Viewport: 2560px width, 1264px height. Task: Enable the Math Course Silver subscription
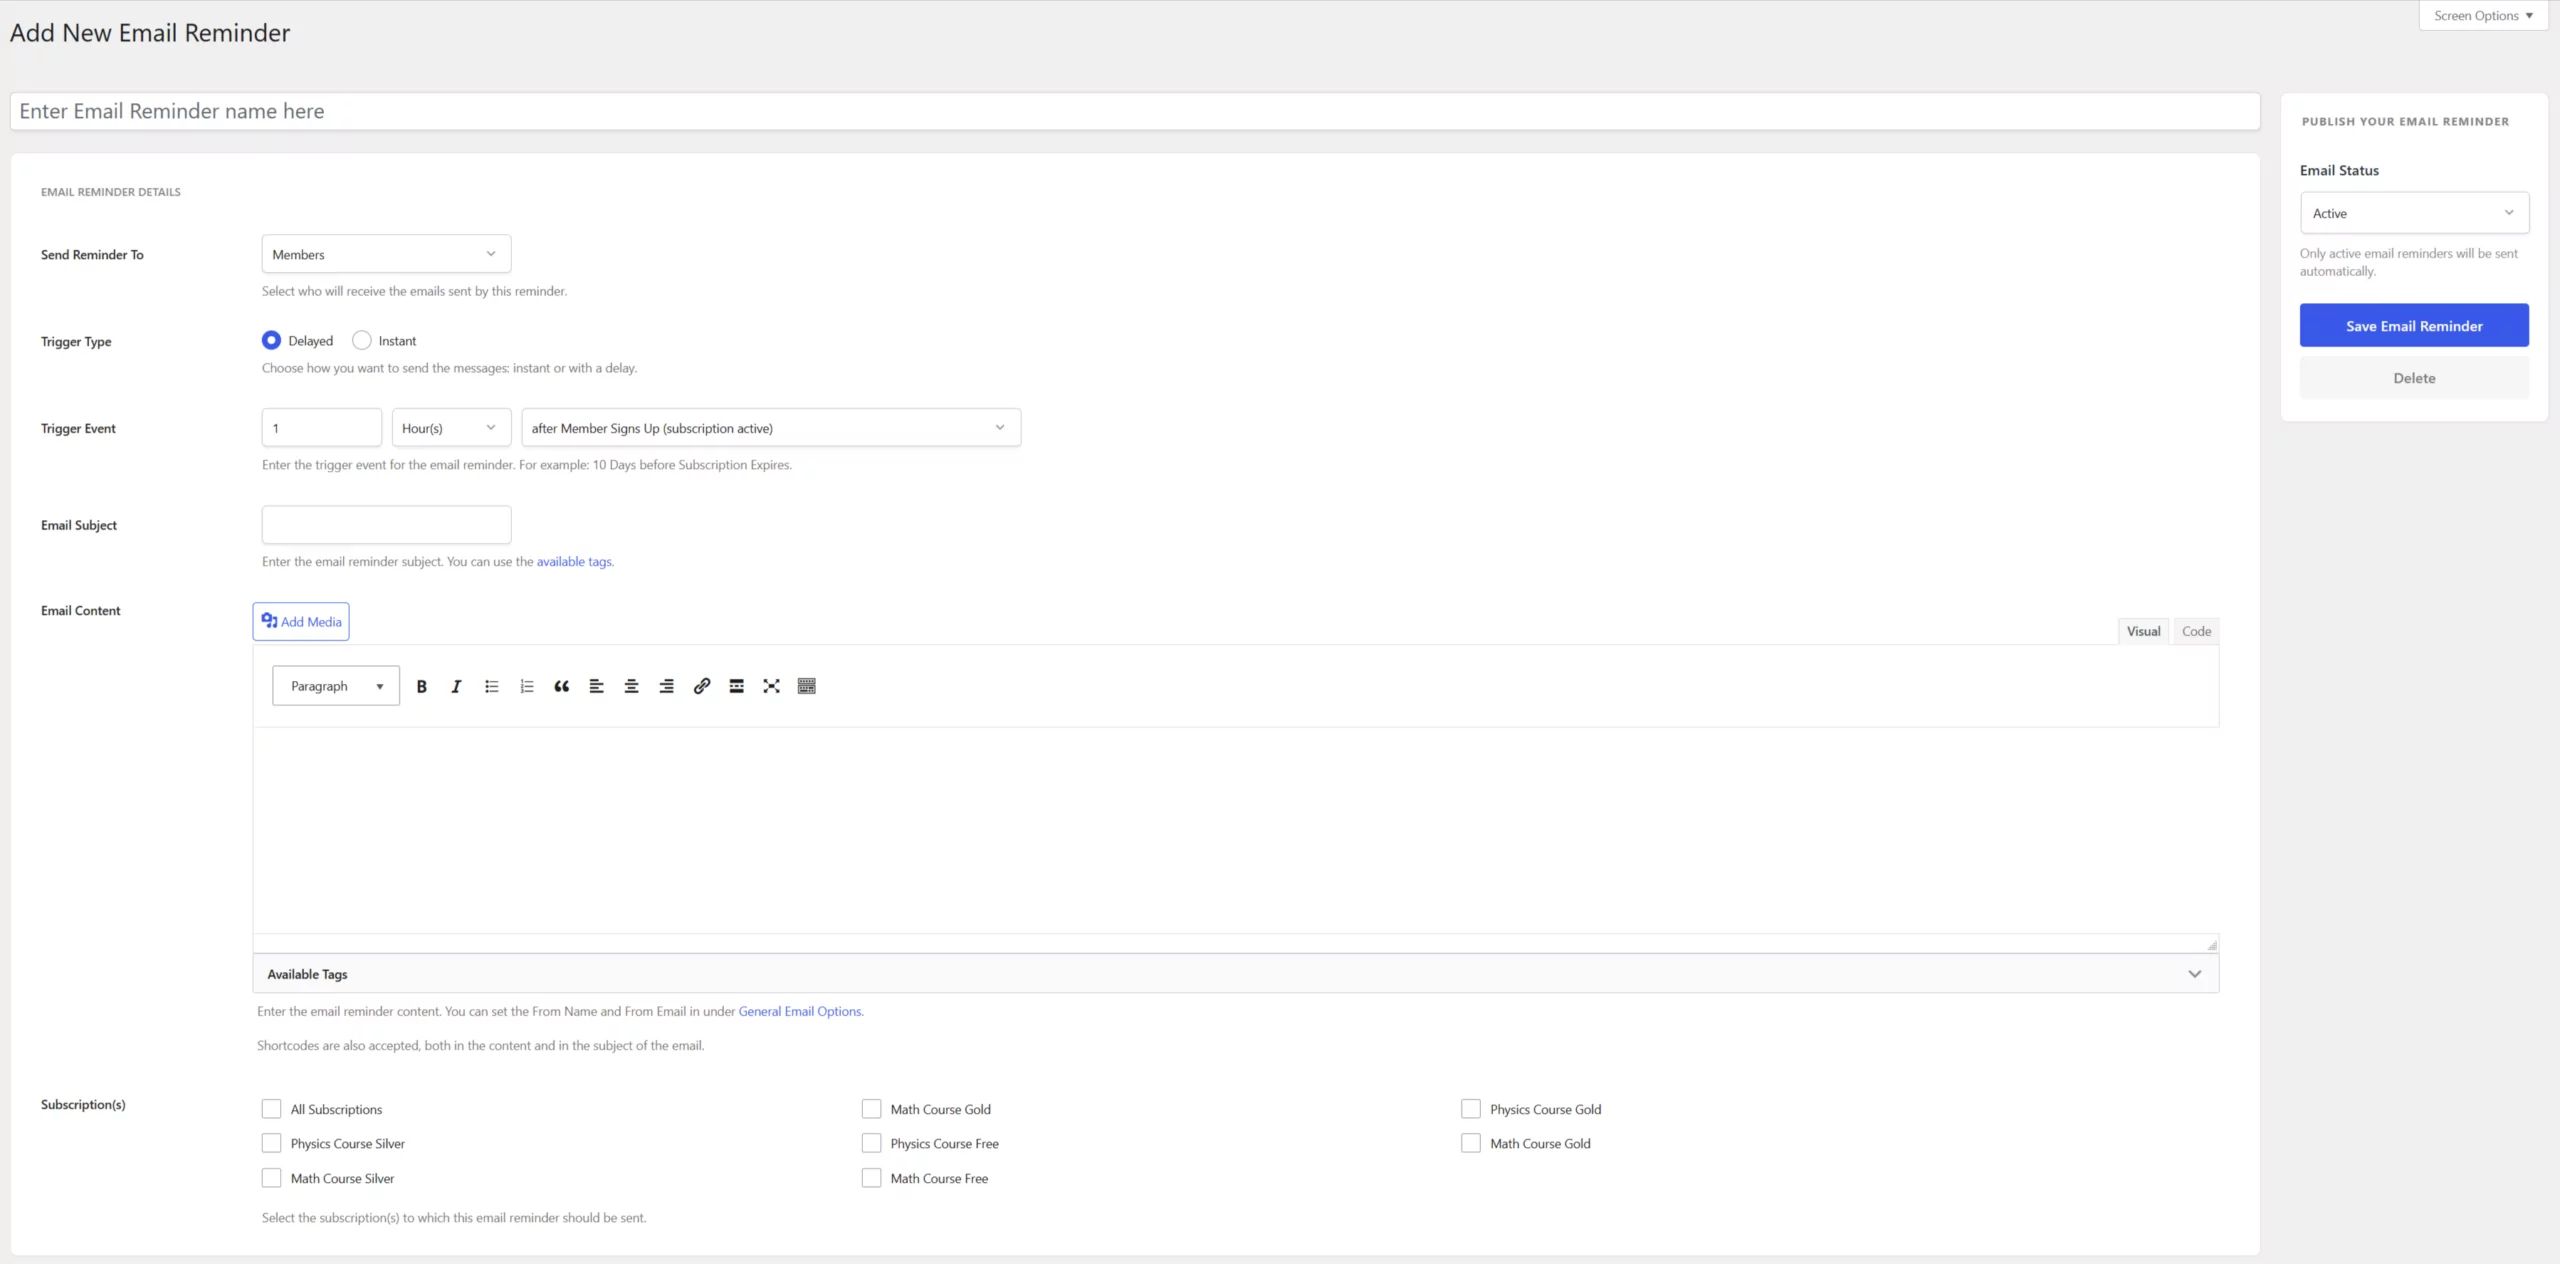(x=271, y=1178)
